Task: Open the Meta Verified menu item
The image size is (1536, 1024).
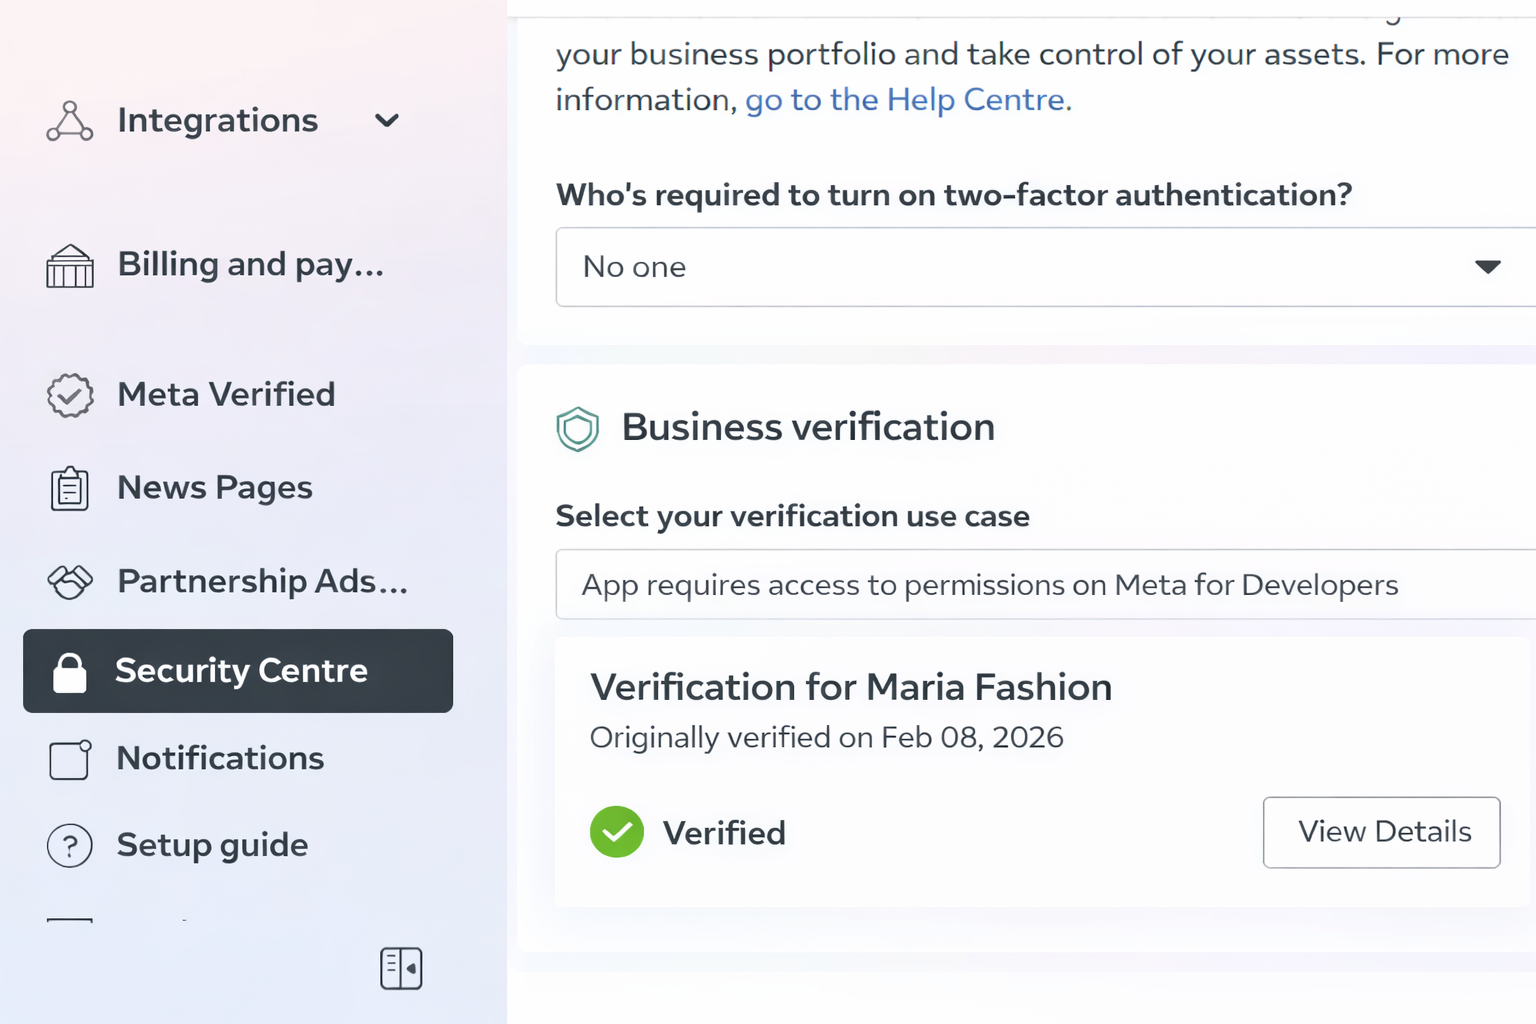Action: click(226, 395)
